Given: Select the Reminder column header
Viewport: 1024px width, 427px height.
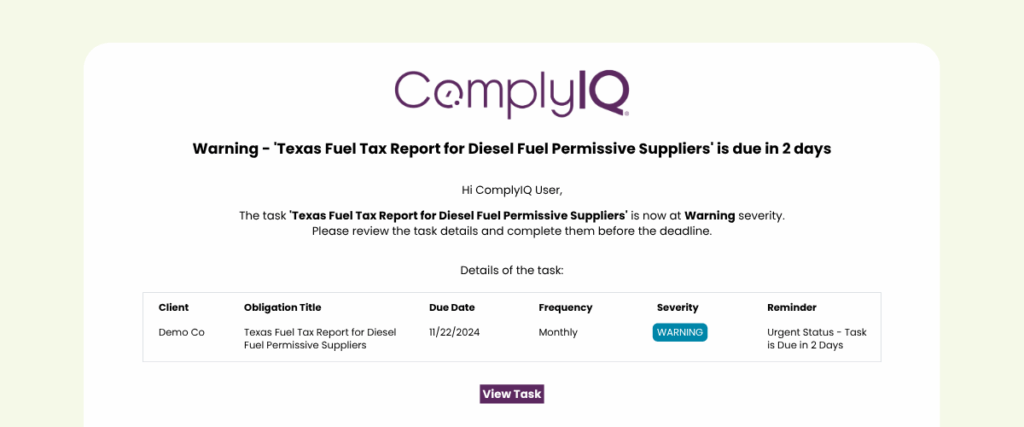Looking at the screenshot, I should tap(791, 308).
